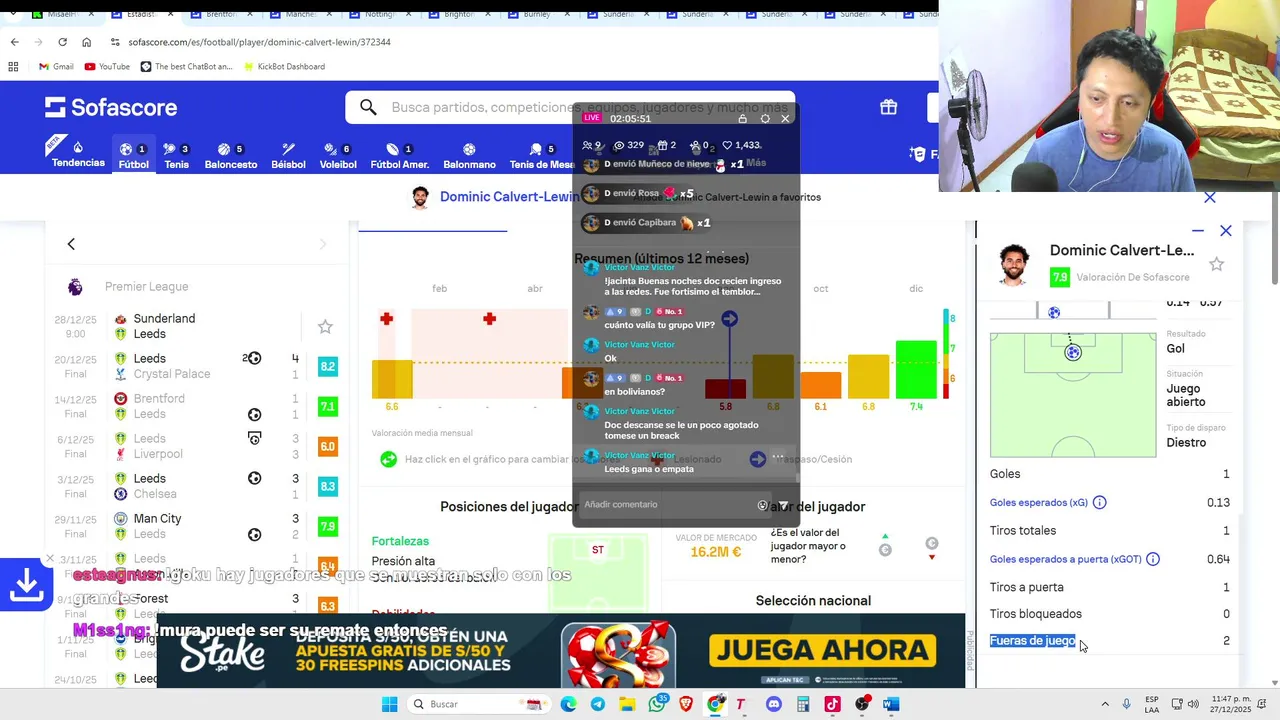Show info for Goles esperados a puerta (xGOT)
Screen dimensions: 1280x720
coord(1153,559)
